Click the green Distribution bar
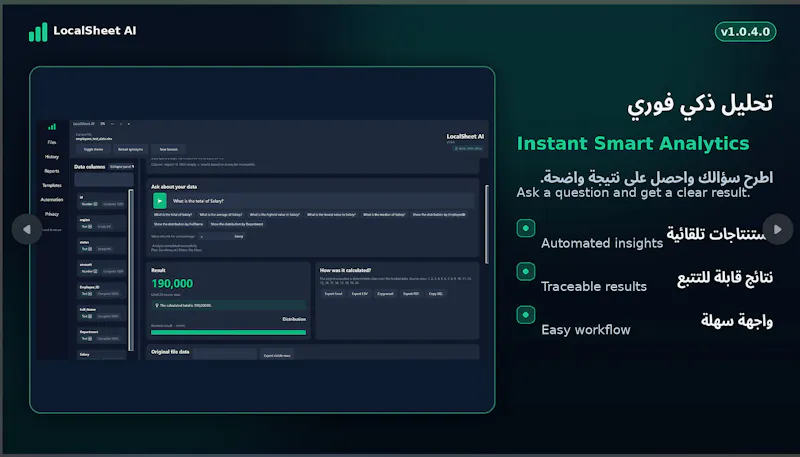The width and height of the screenshot is (800, 457). [x=229, y=333]
